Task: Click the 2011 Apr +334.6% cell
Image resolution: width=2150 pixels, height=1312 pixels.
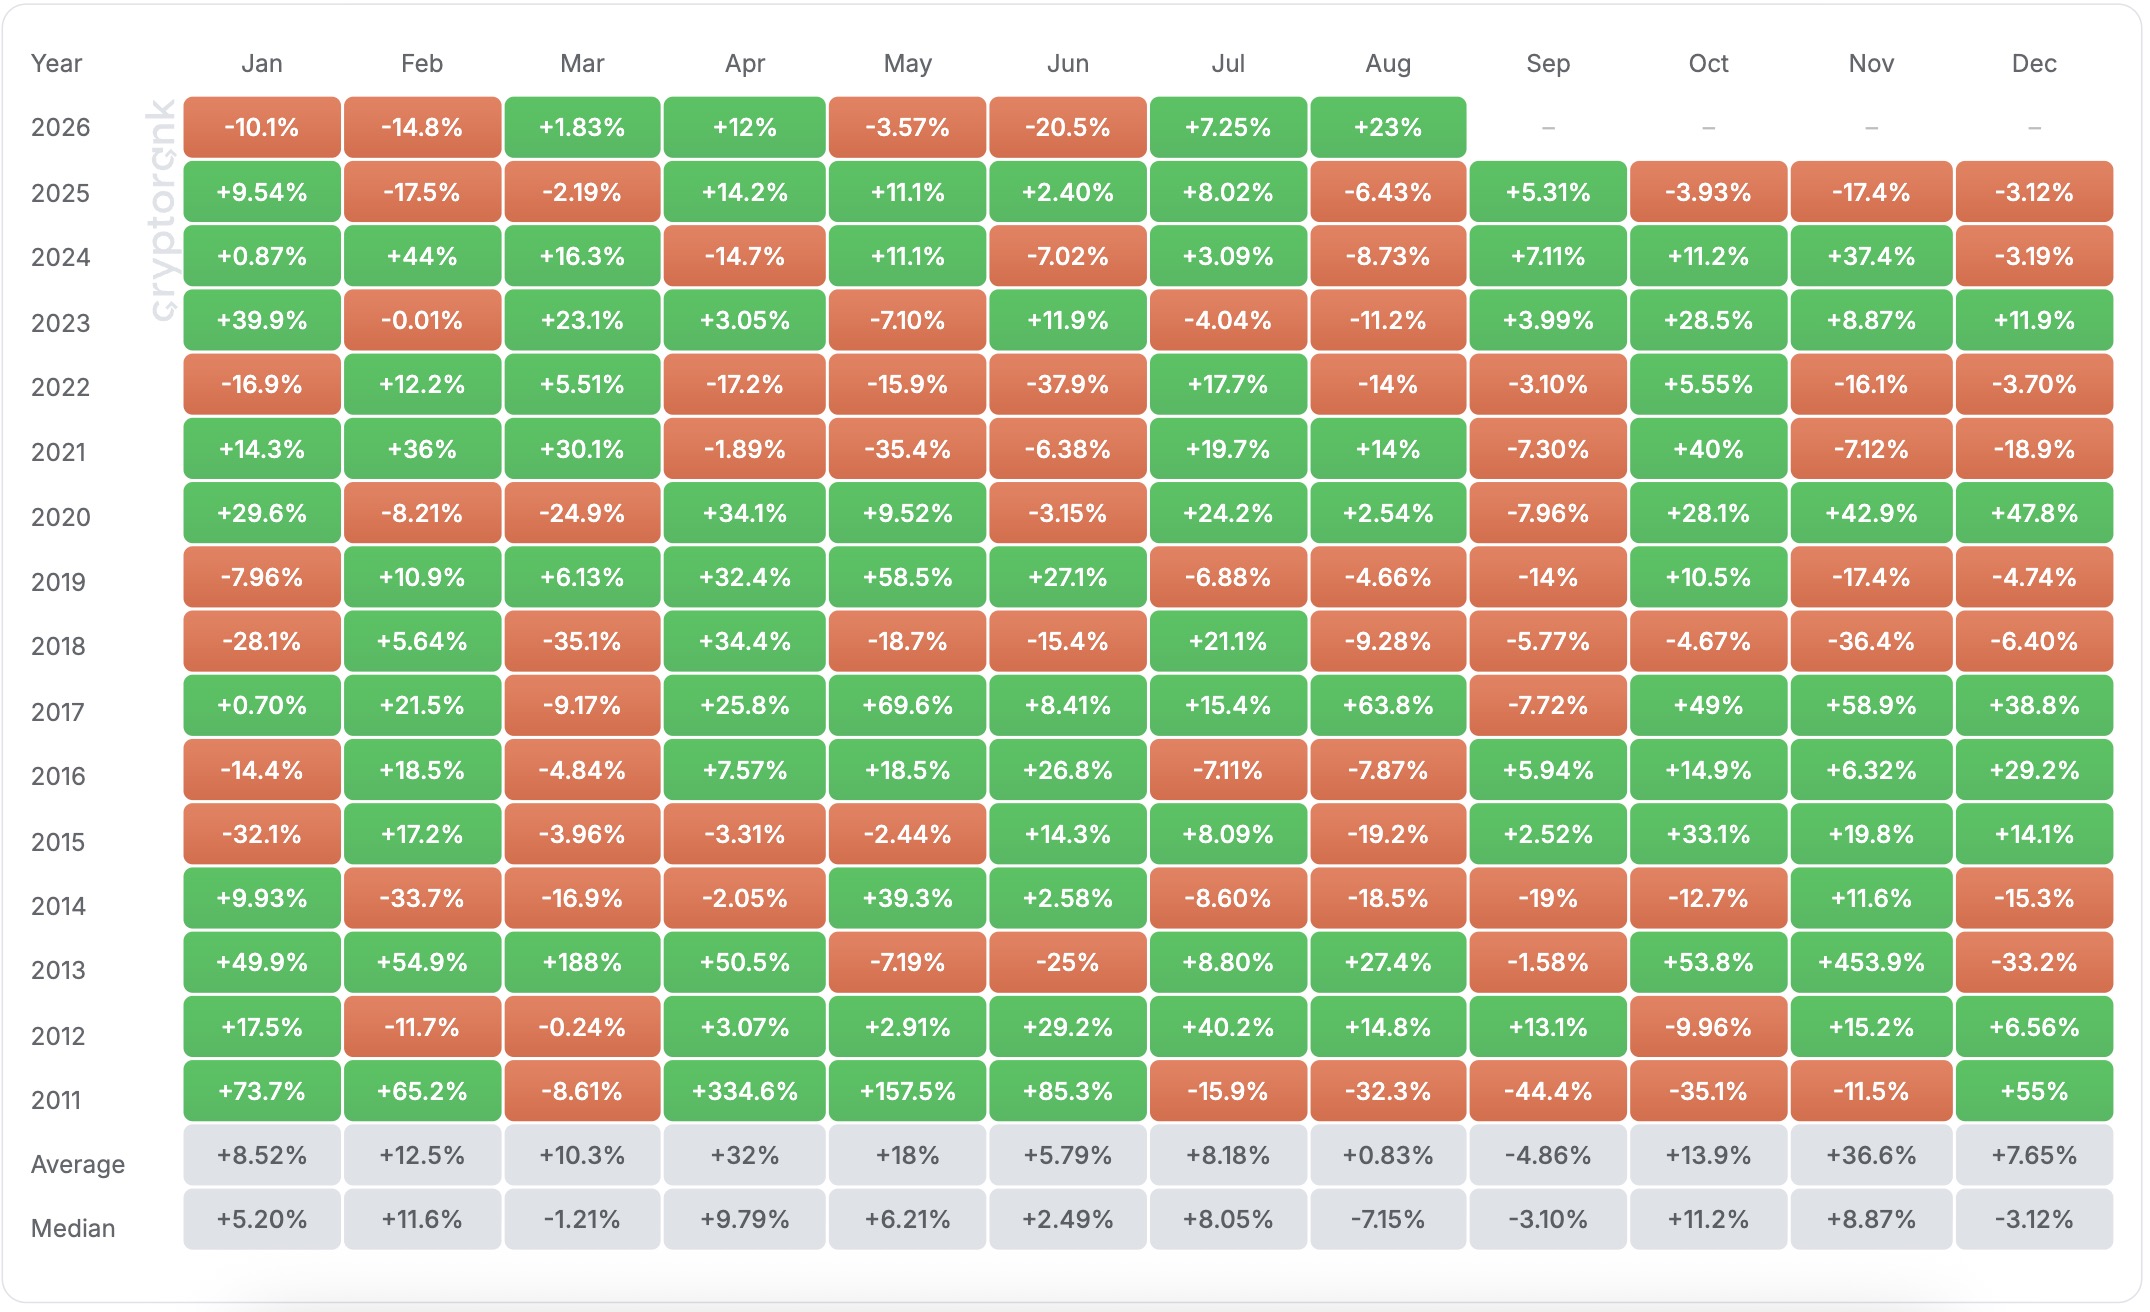Action: pos(745,1091)
